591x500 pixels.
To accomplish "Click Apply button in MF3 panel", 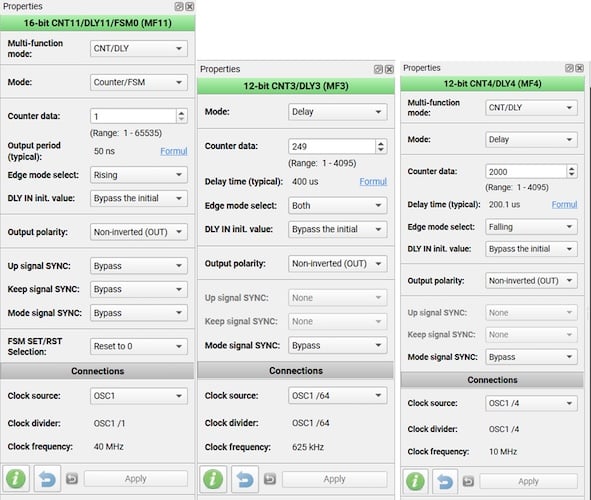I will [334, 479].
